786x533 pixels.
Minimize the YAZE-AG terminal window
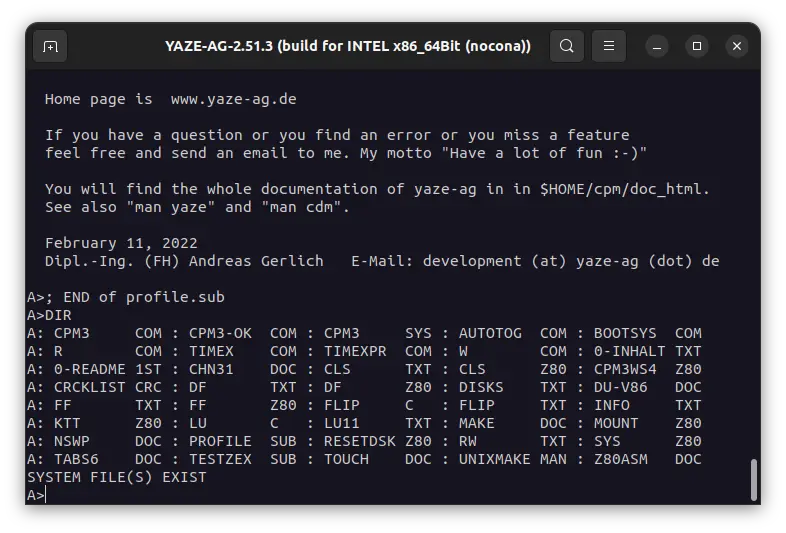(x=657, y=46)
